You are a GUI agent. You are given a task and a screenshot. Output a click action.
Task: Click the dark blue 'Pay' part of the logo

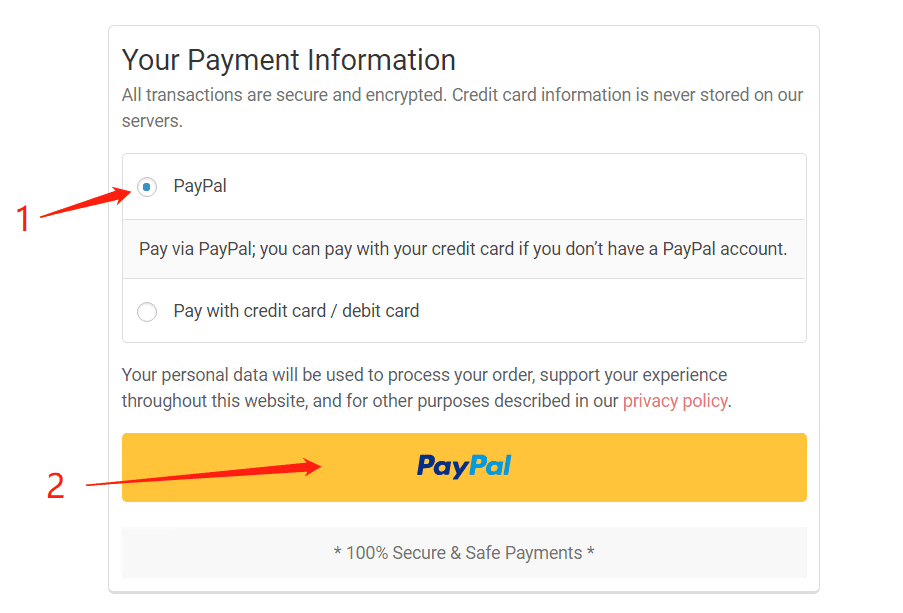[x=442, y=466]
